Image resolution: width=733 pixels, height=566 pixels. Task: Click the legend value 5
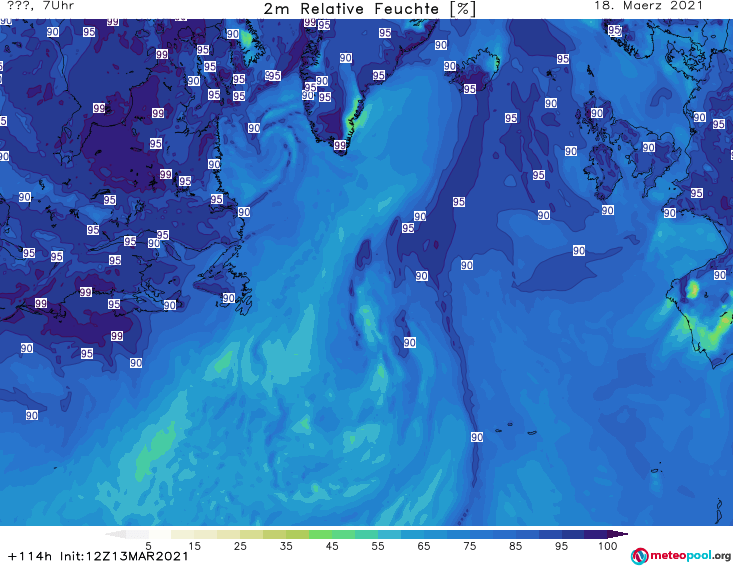(x=148, y=546)
